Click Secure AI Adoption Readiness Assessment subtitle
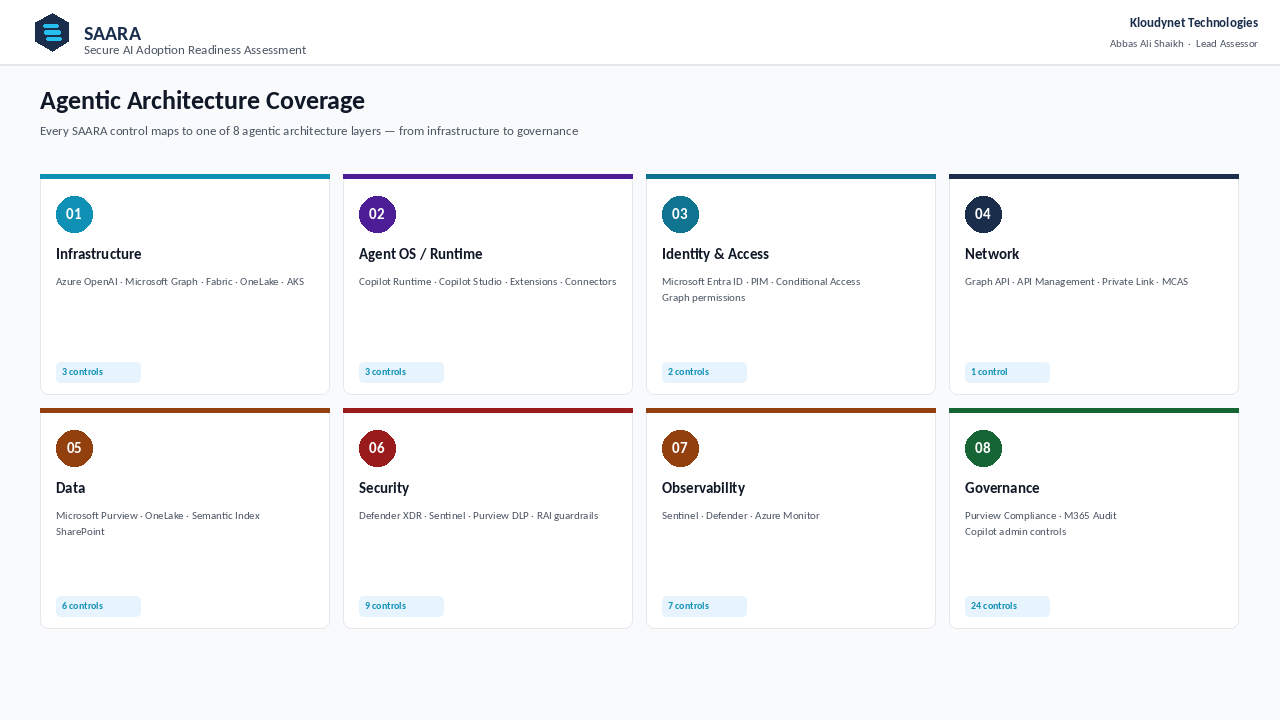Image resolution: width=1280 pixels, height=720 pixels. [195, 50]
